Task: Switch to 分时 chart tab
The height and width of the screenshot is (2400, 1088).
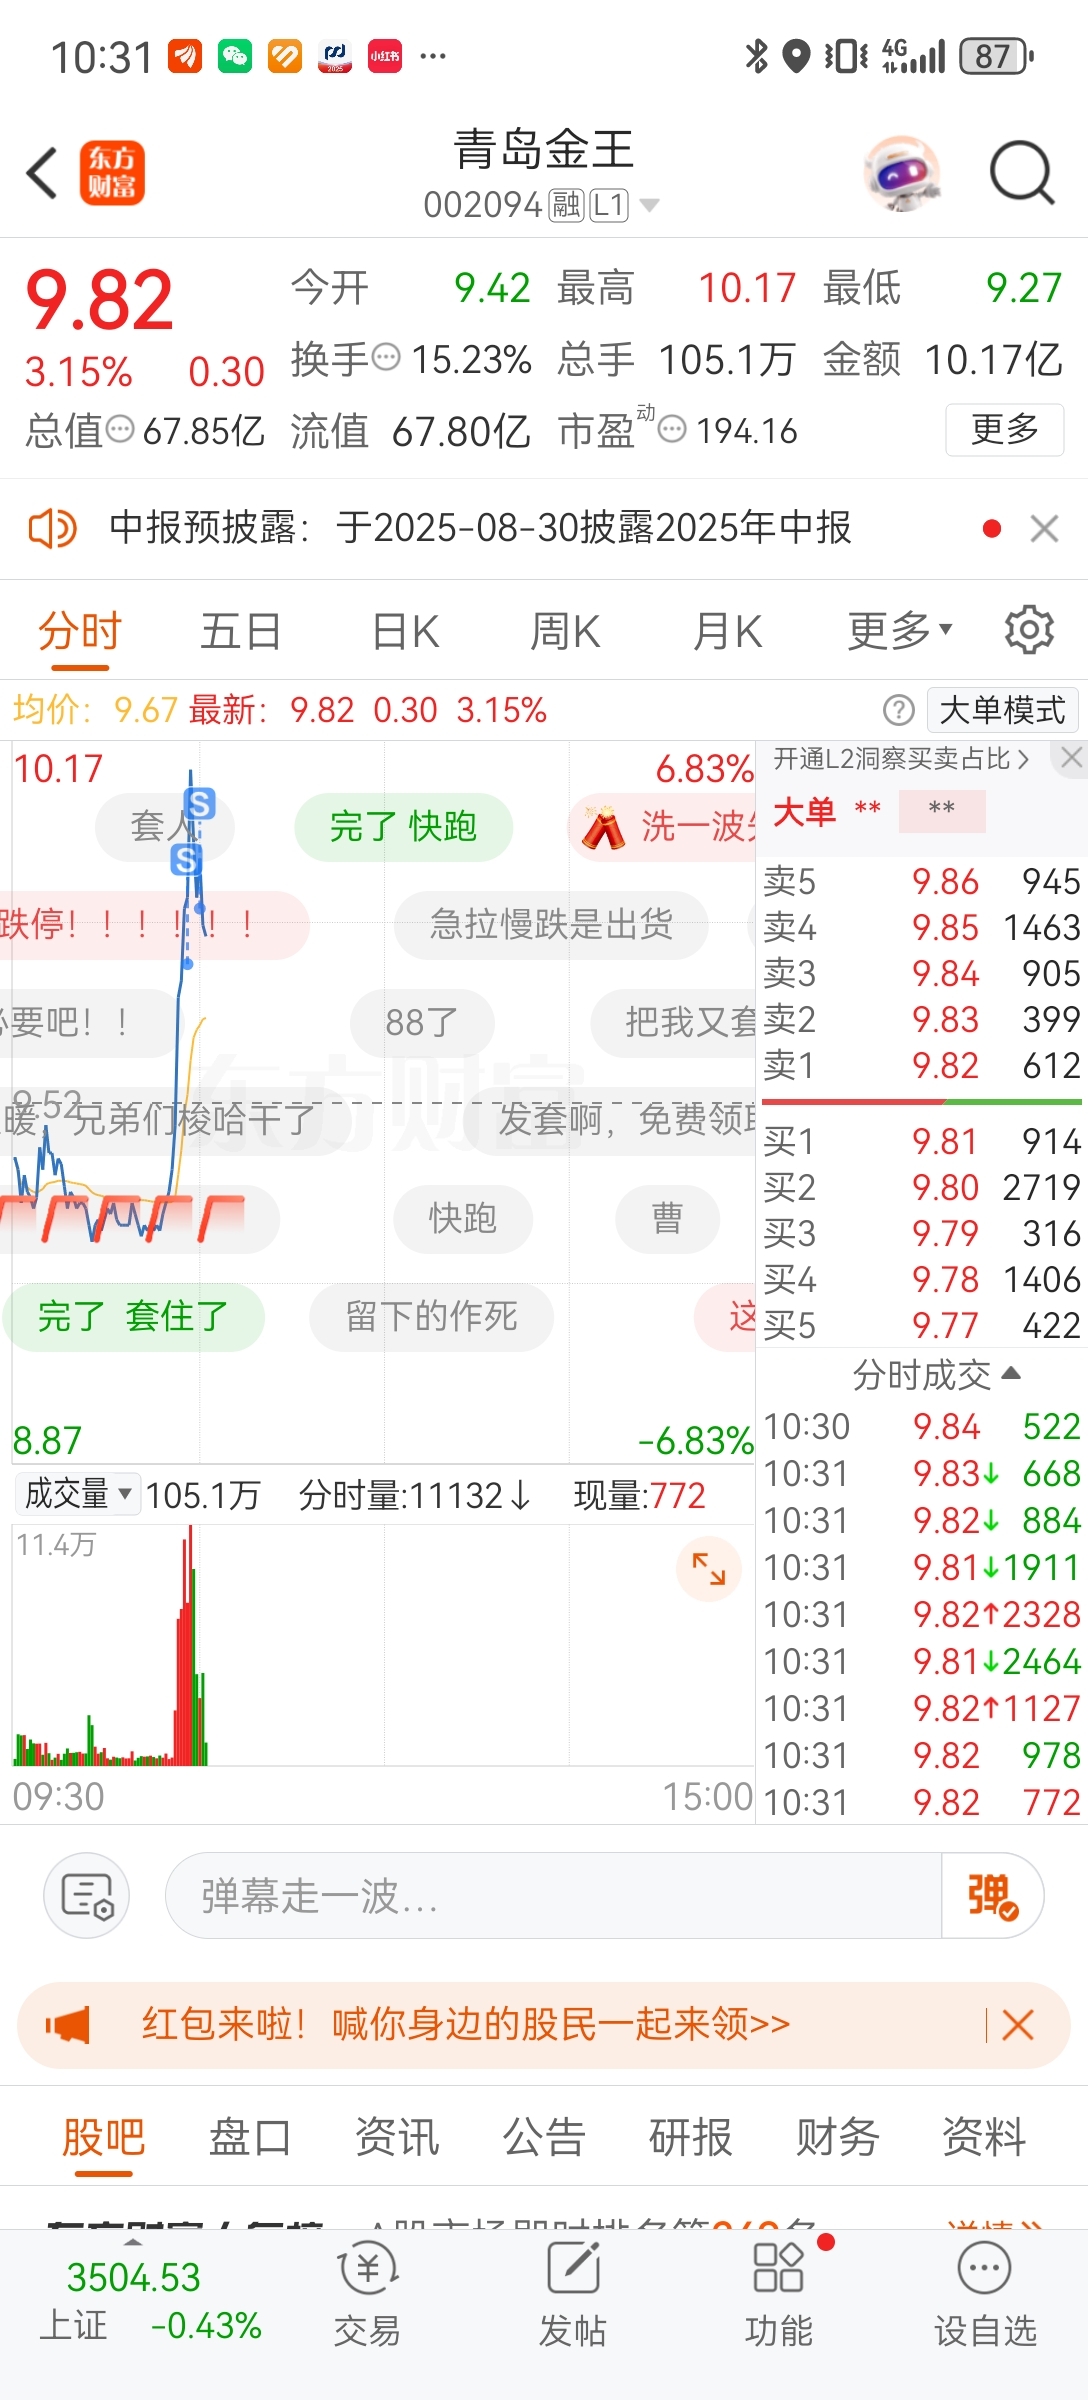Action: 80,632
